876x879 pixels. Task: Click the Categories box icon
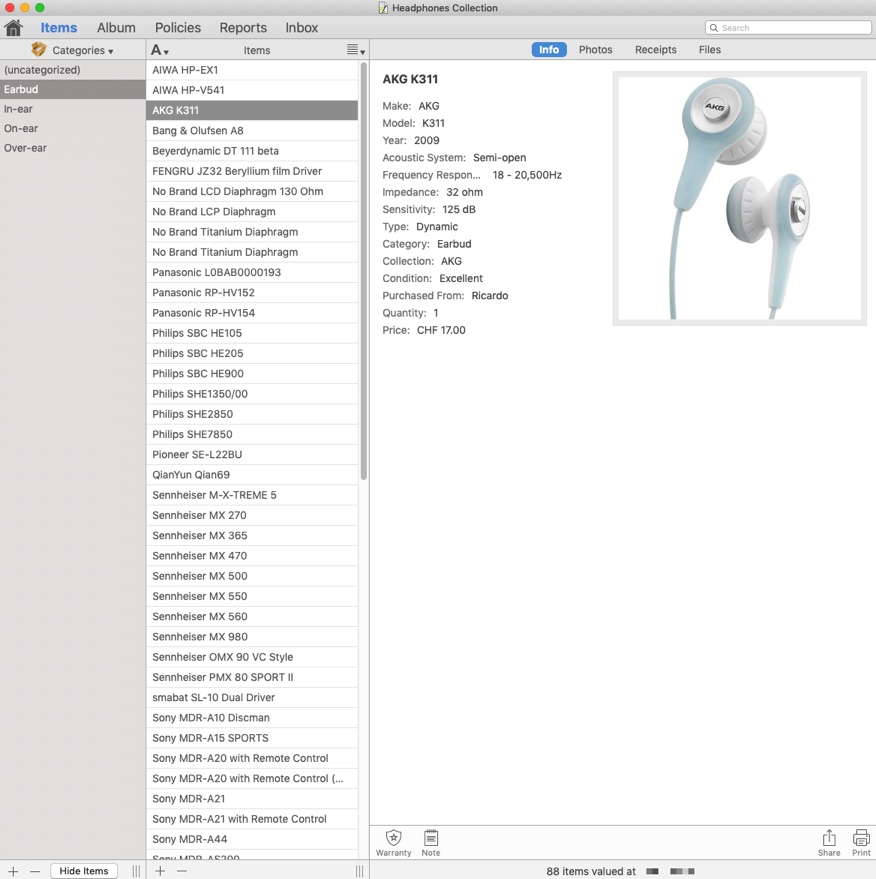click(38, 49)
